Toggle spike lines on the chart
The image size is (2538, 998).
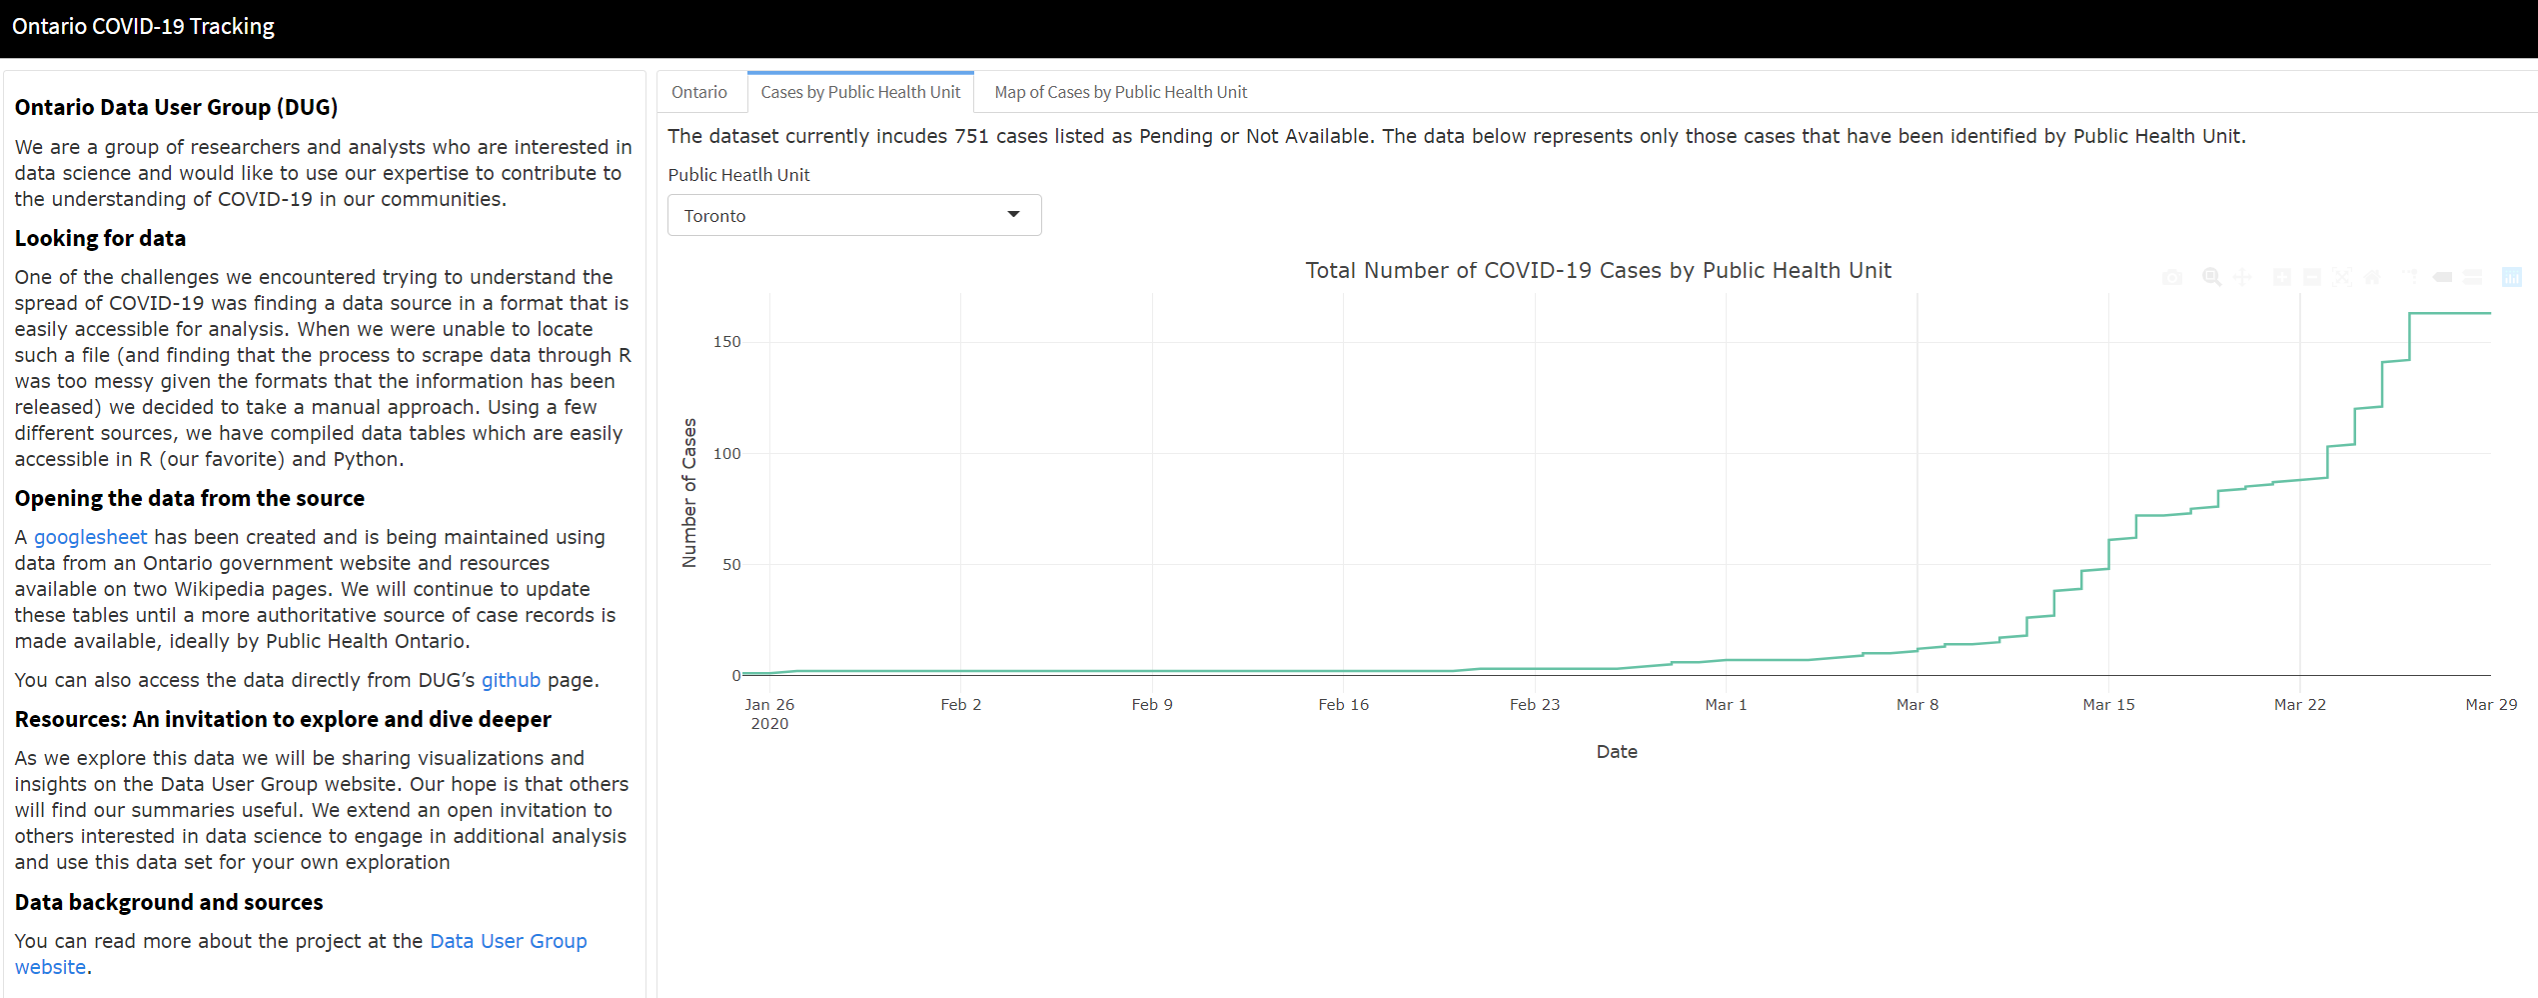[x=2410, y=277]
